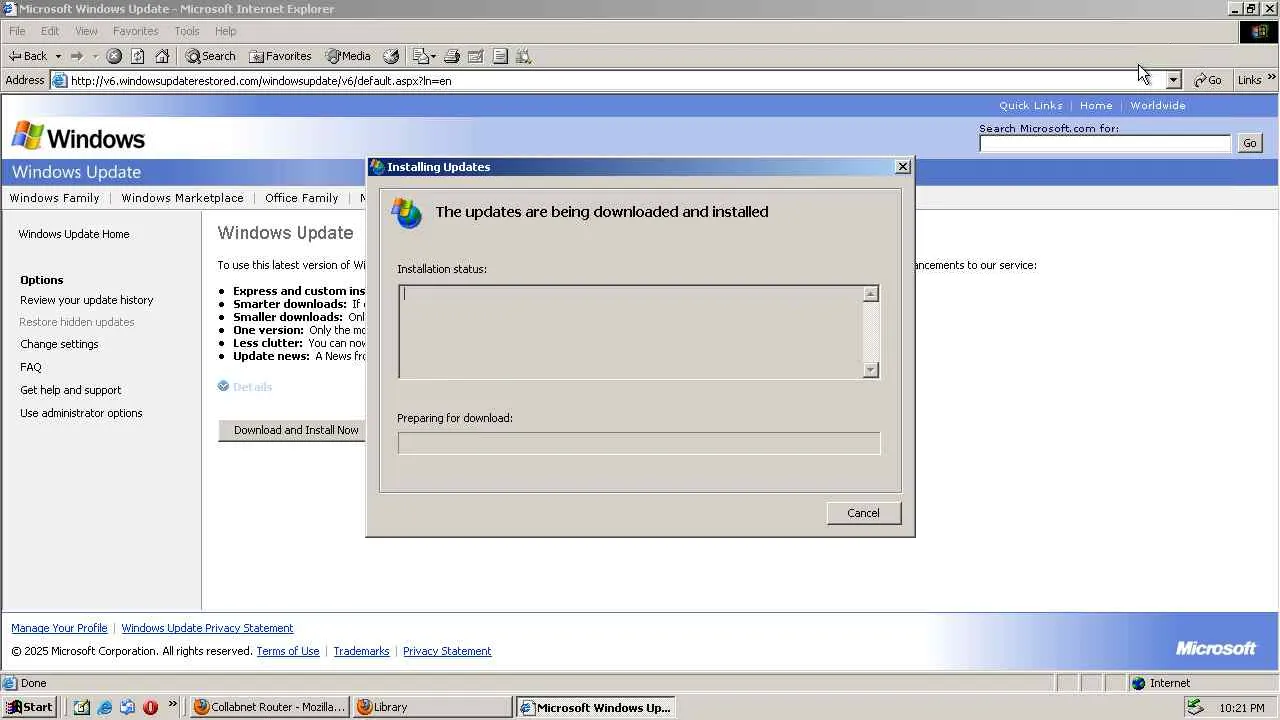Viewport: 1280px width, 720px height.
Task: Go back using the Back toolbar button
Action: [28, 56]
